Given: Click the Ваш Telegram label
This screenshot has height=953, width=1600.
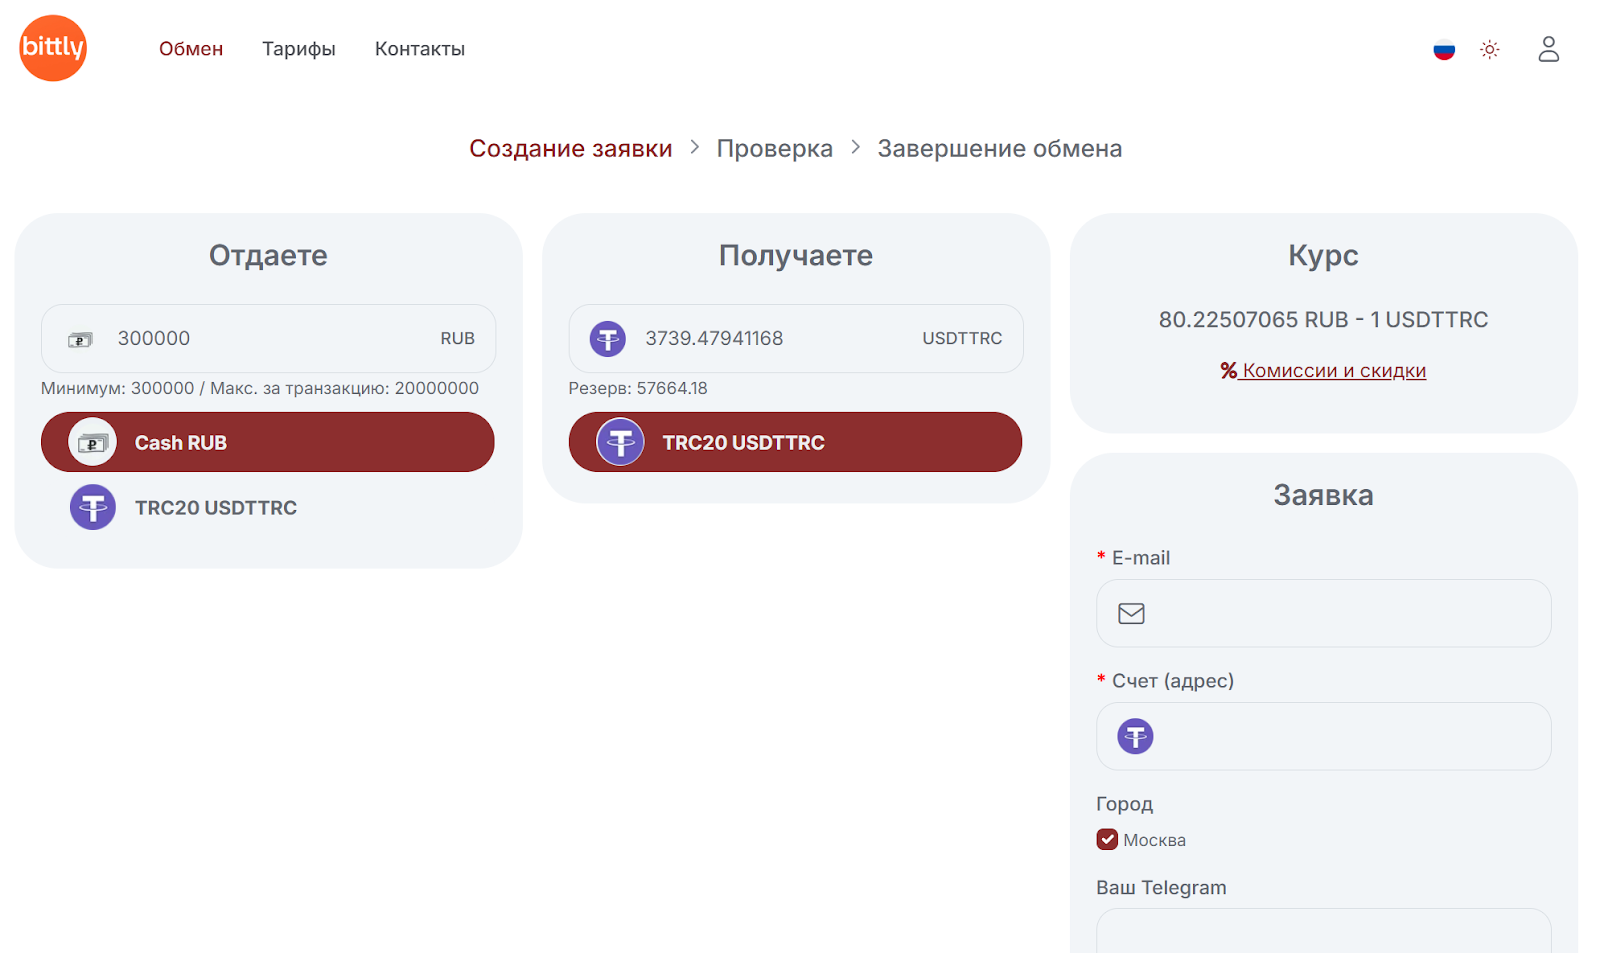Looking at the screenshot, I should pos(1161,888).
